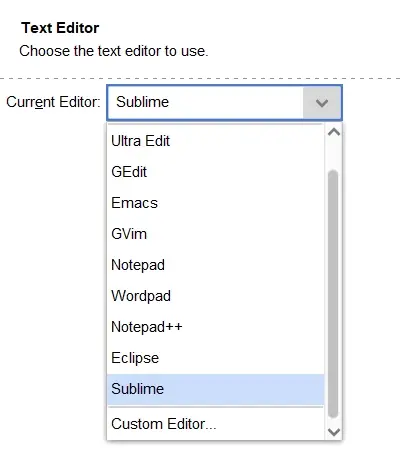Click the Current Editor dropdown arrow

coord(322,102)
